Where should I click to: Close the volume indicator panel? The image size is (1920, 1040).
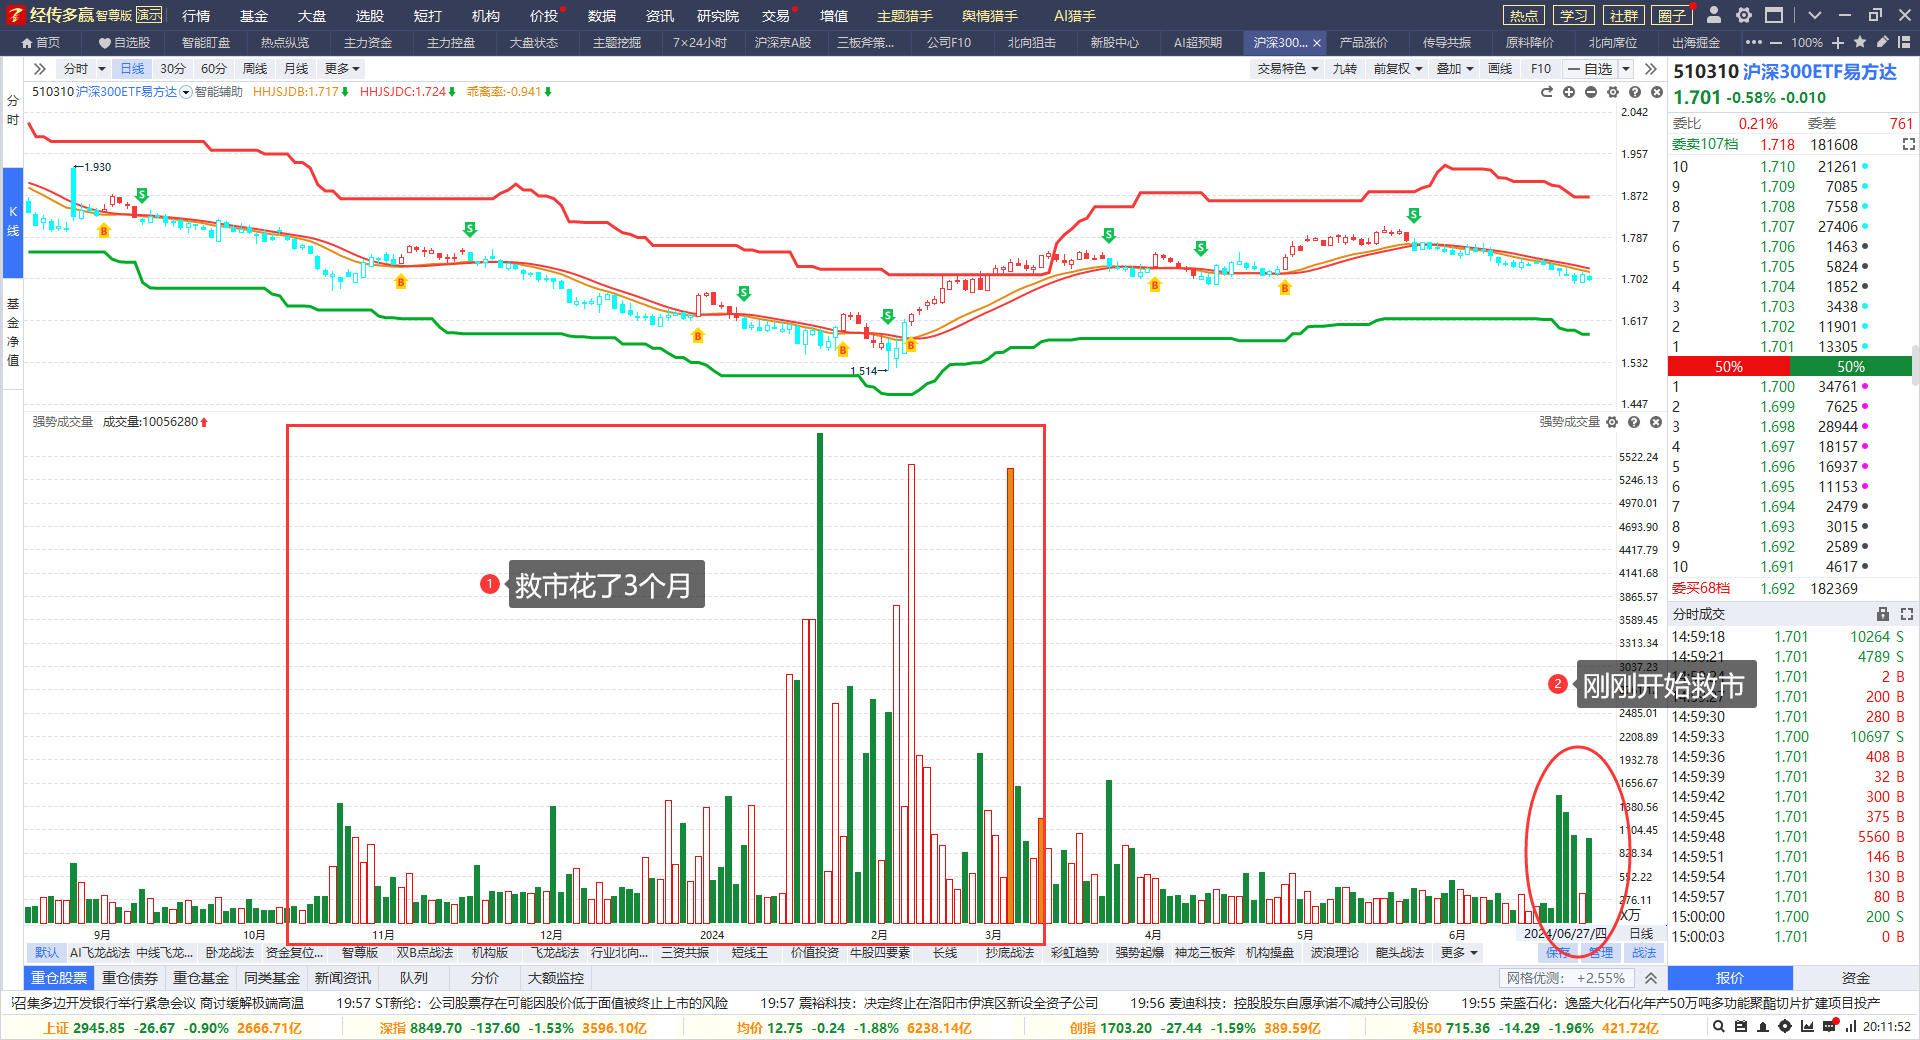pyautogui.click(x=1656, y=422)
